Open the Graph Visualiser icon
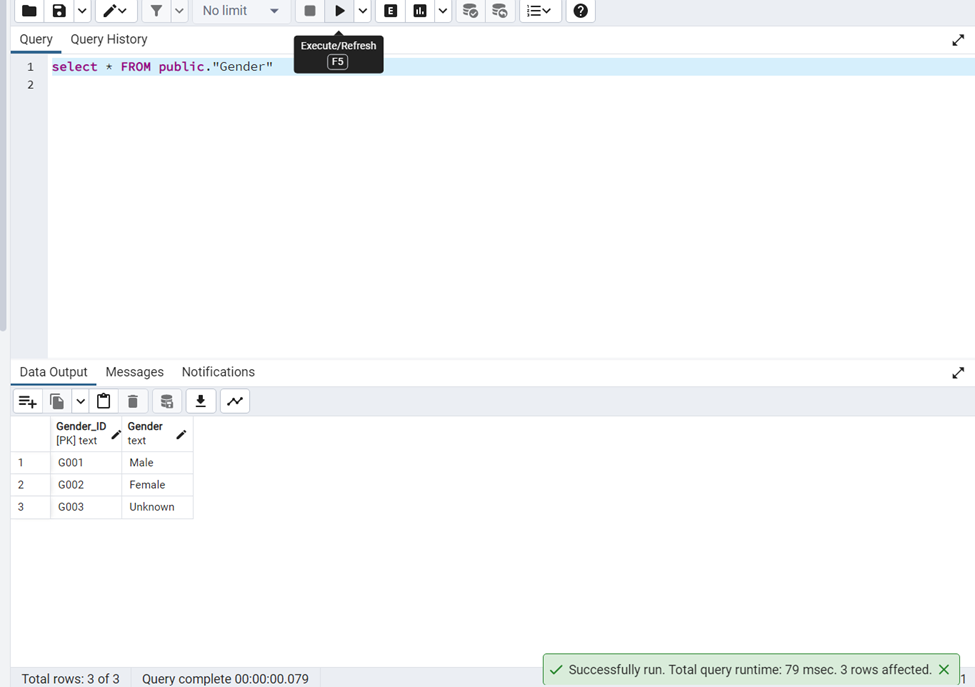The image size is (975, 687). 235,402
